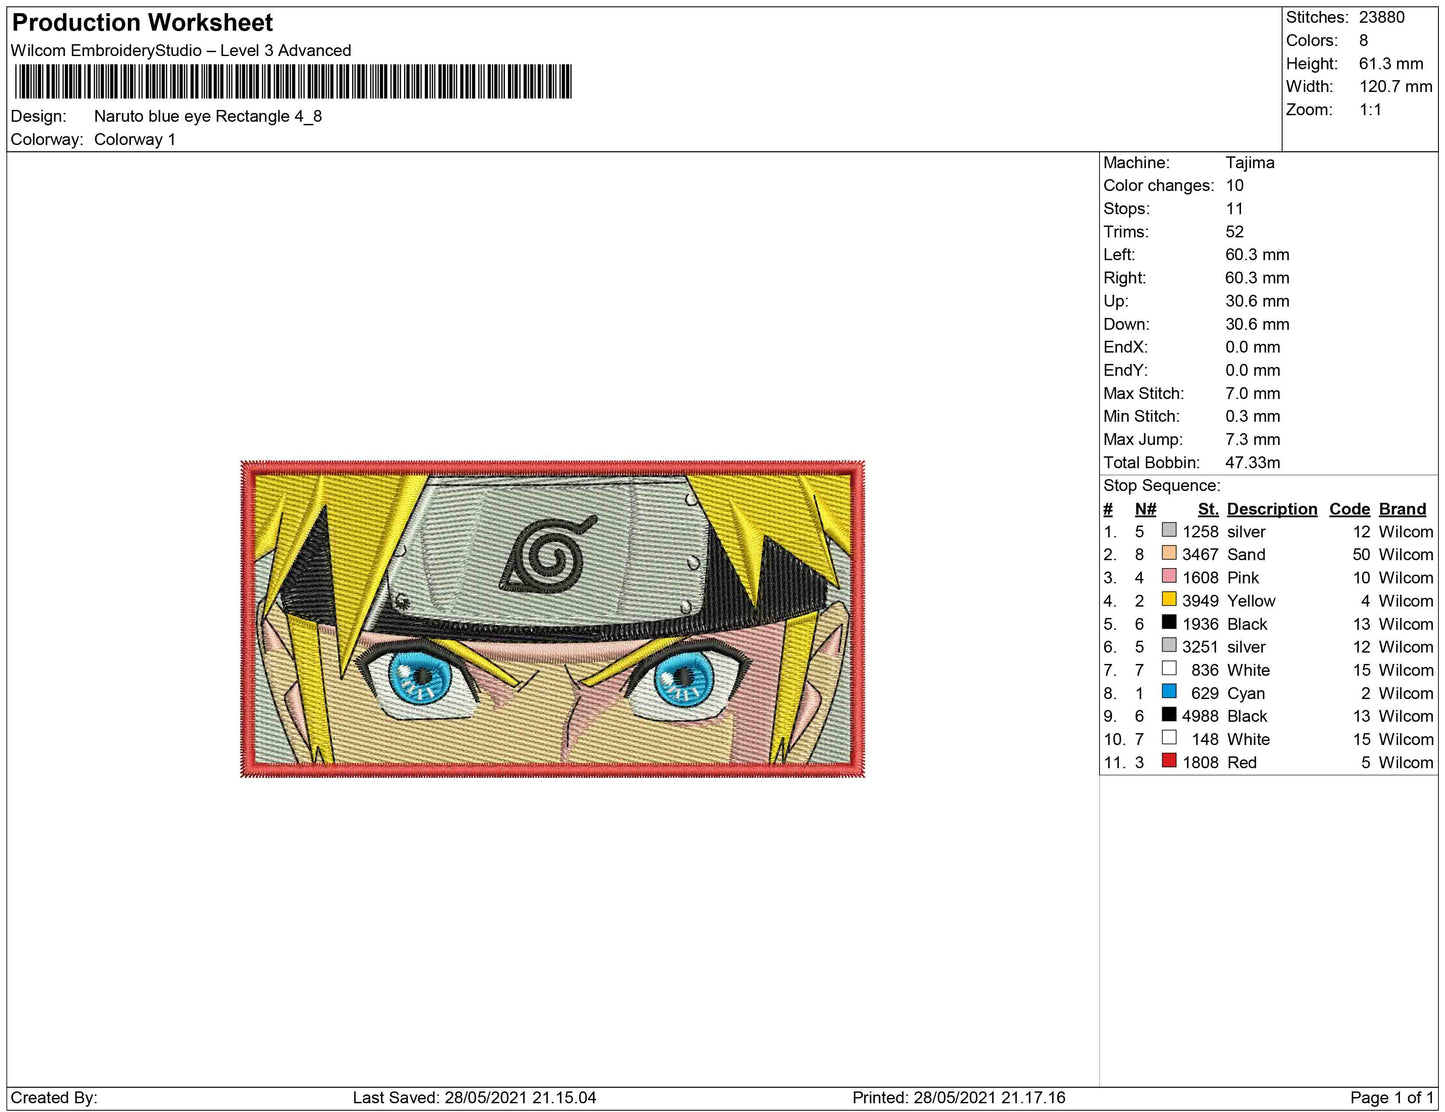This screenshot has height=1112, width=1445.
Task: Select the stitch count "1808" in the Red row
Action: coord(1200,763)
